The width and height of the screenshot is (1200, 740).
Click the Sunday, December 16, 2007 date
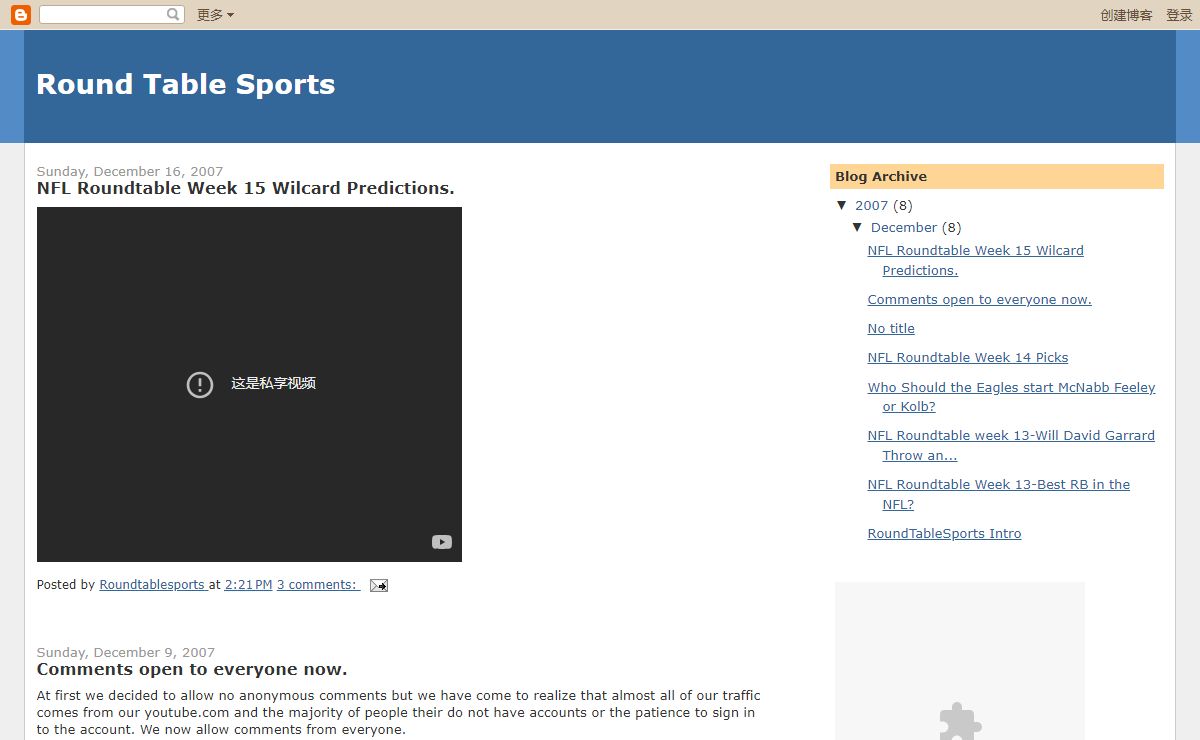pyautogui.click(x=130, y=171)
